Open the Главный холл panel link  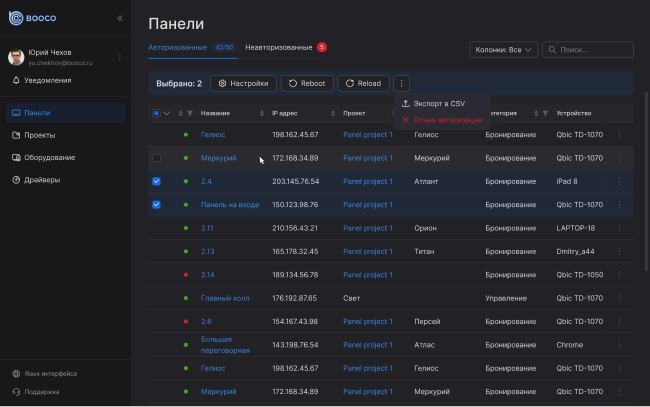pyautogui.click(x=225, y=298)
